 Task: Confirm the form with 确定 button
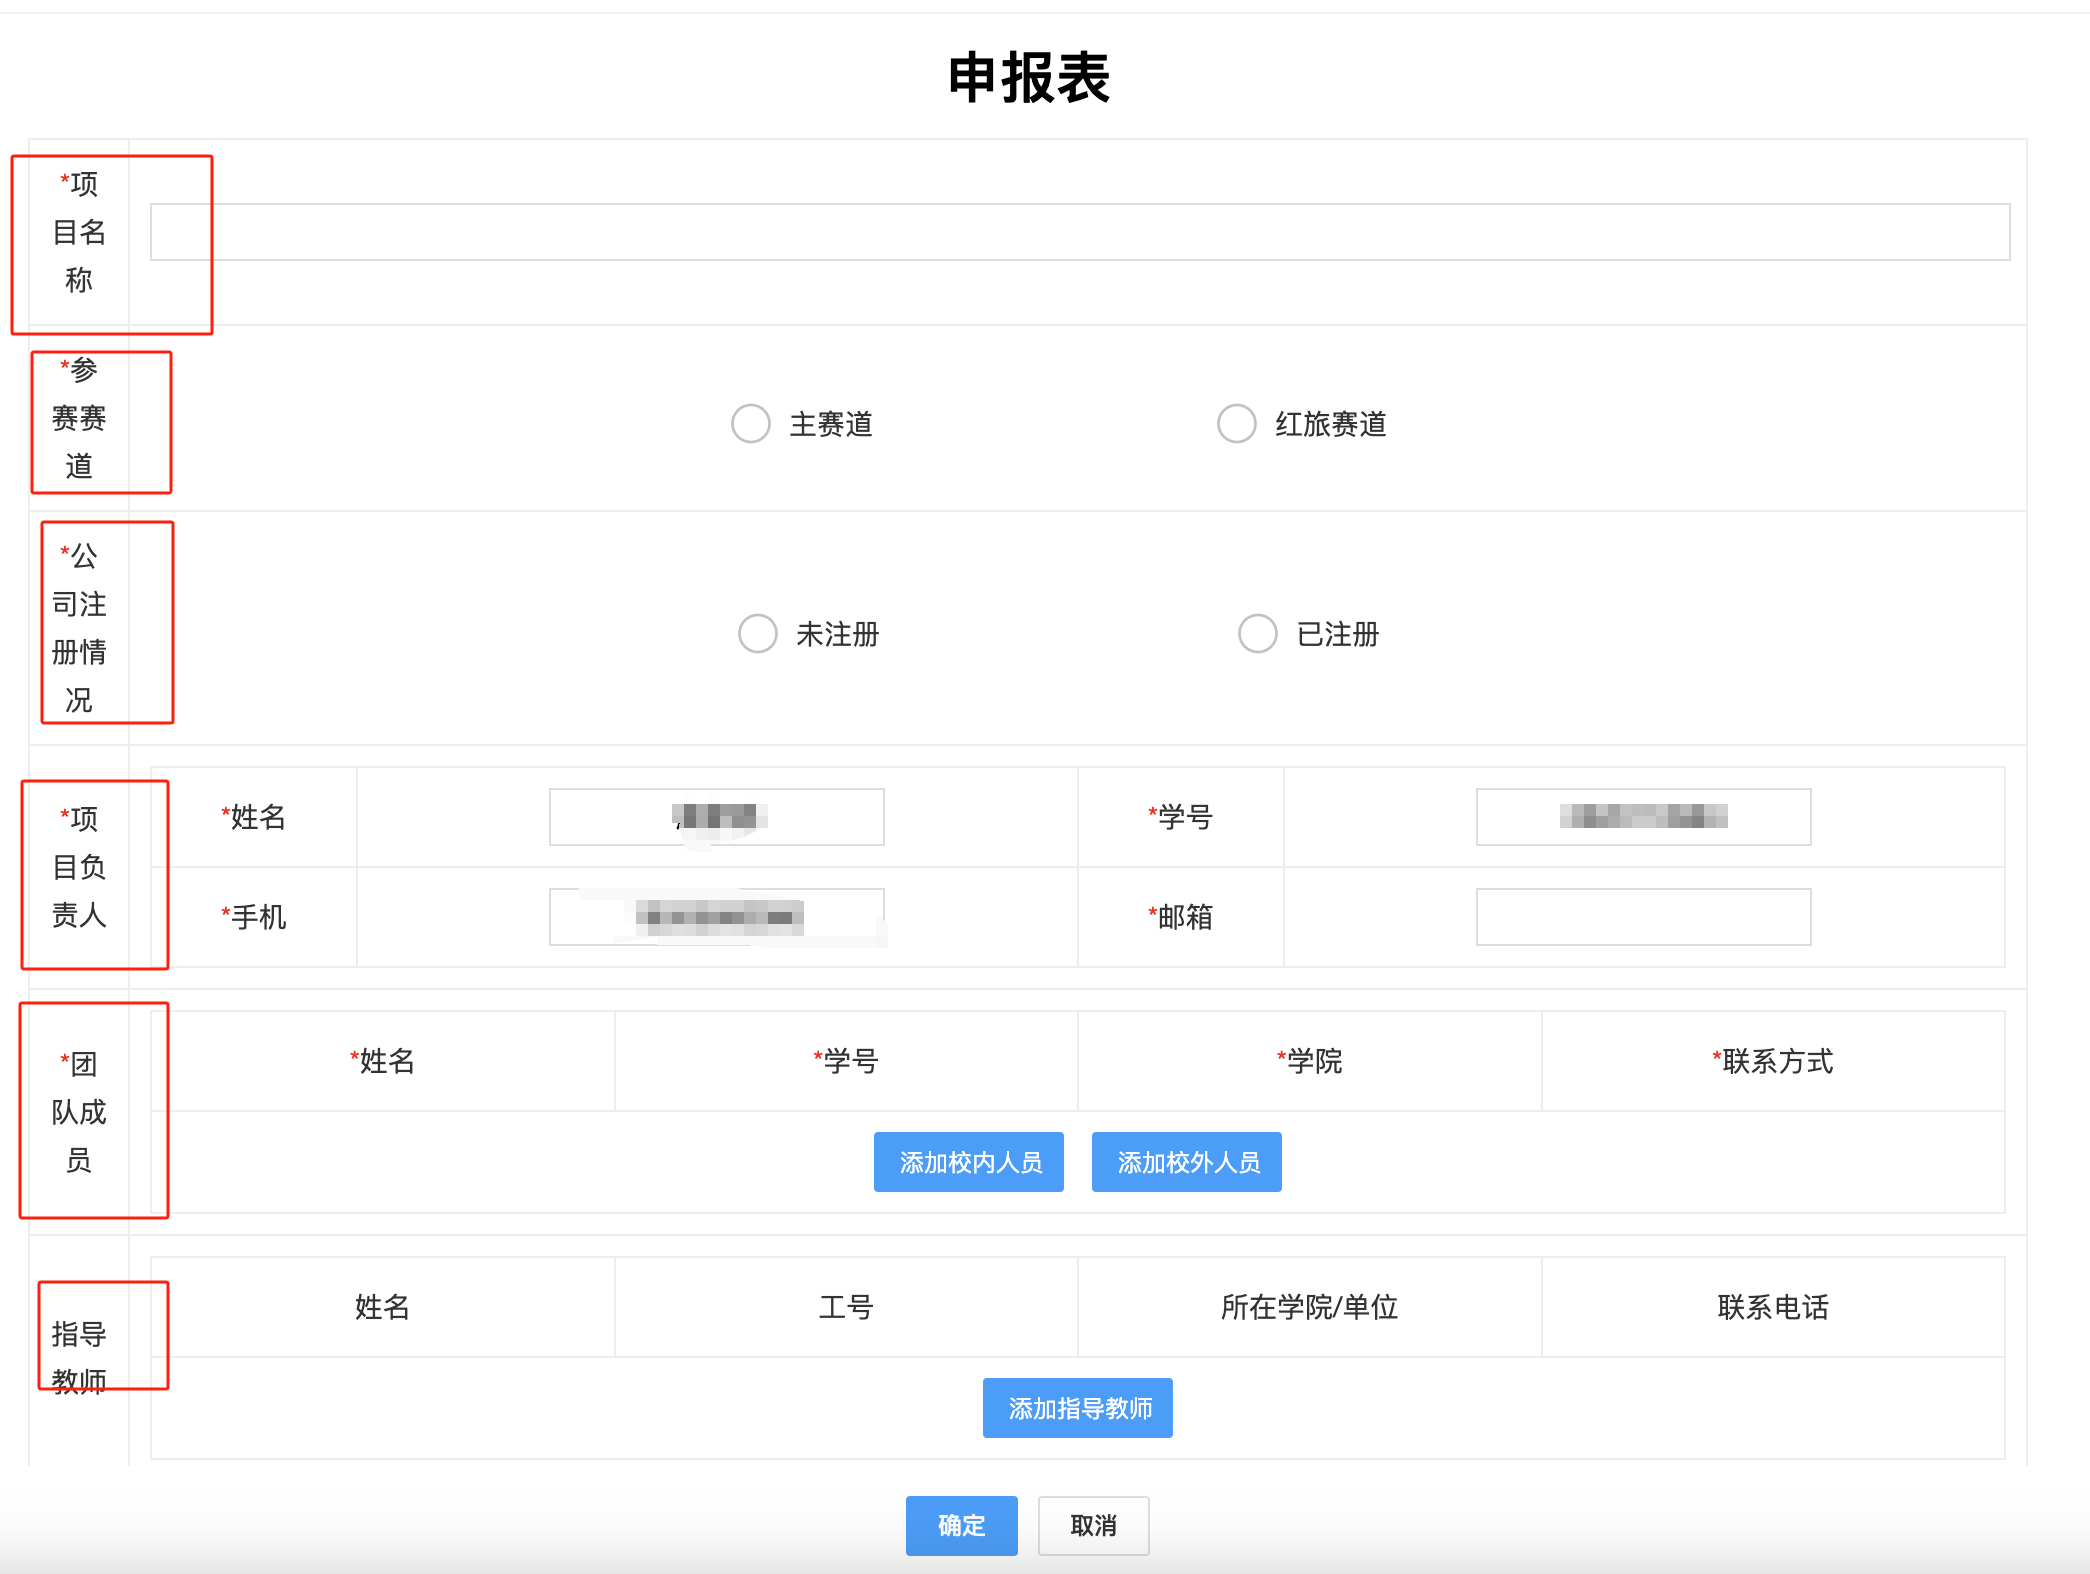click(x=961, y=1525)
